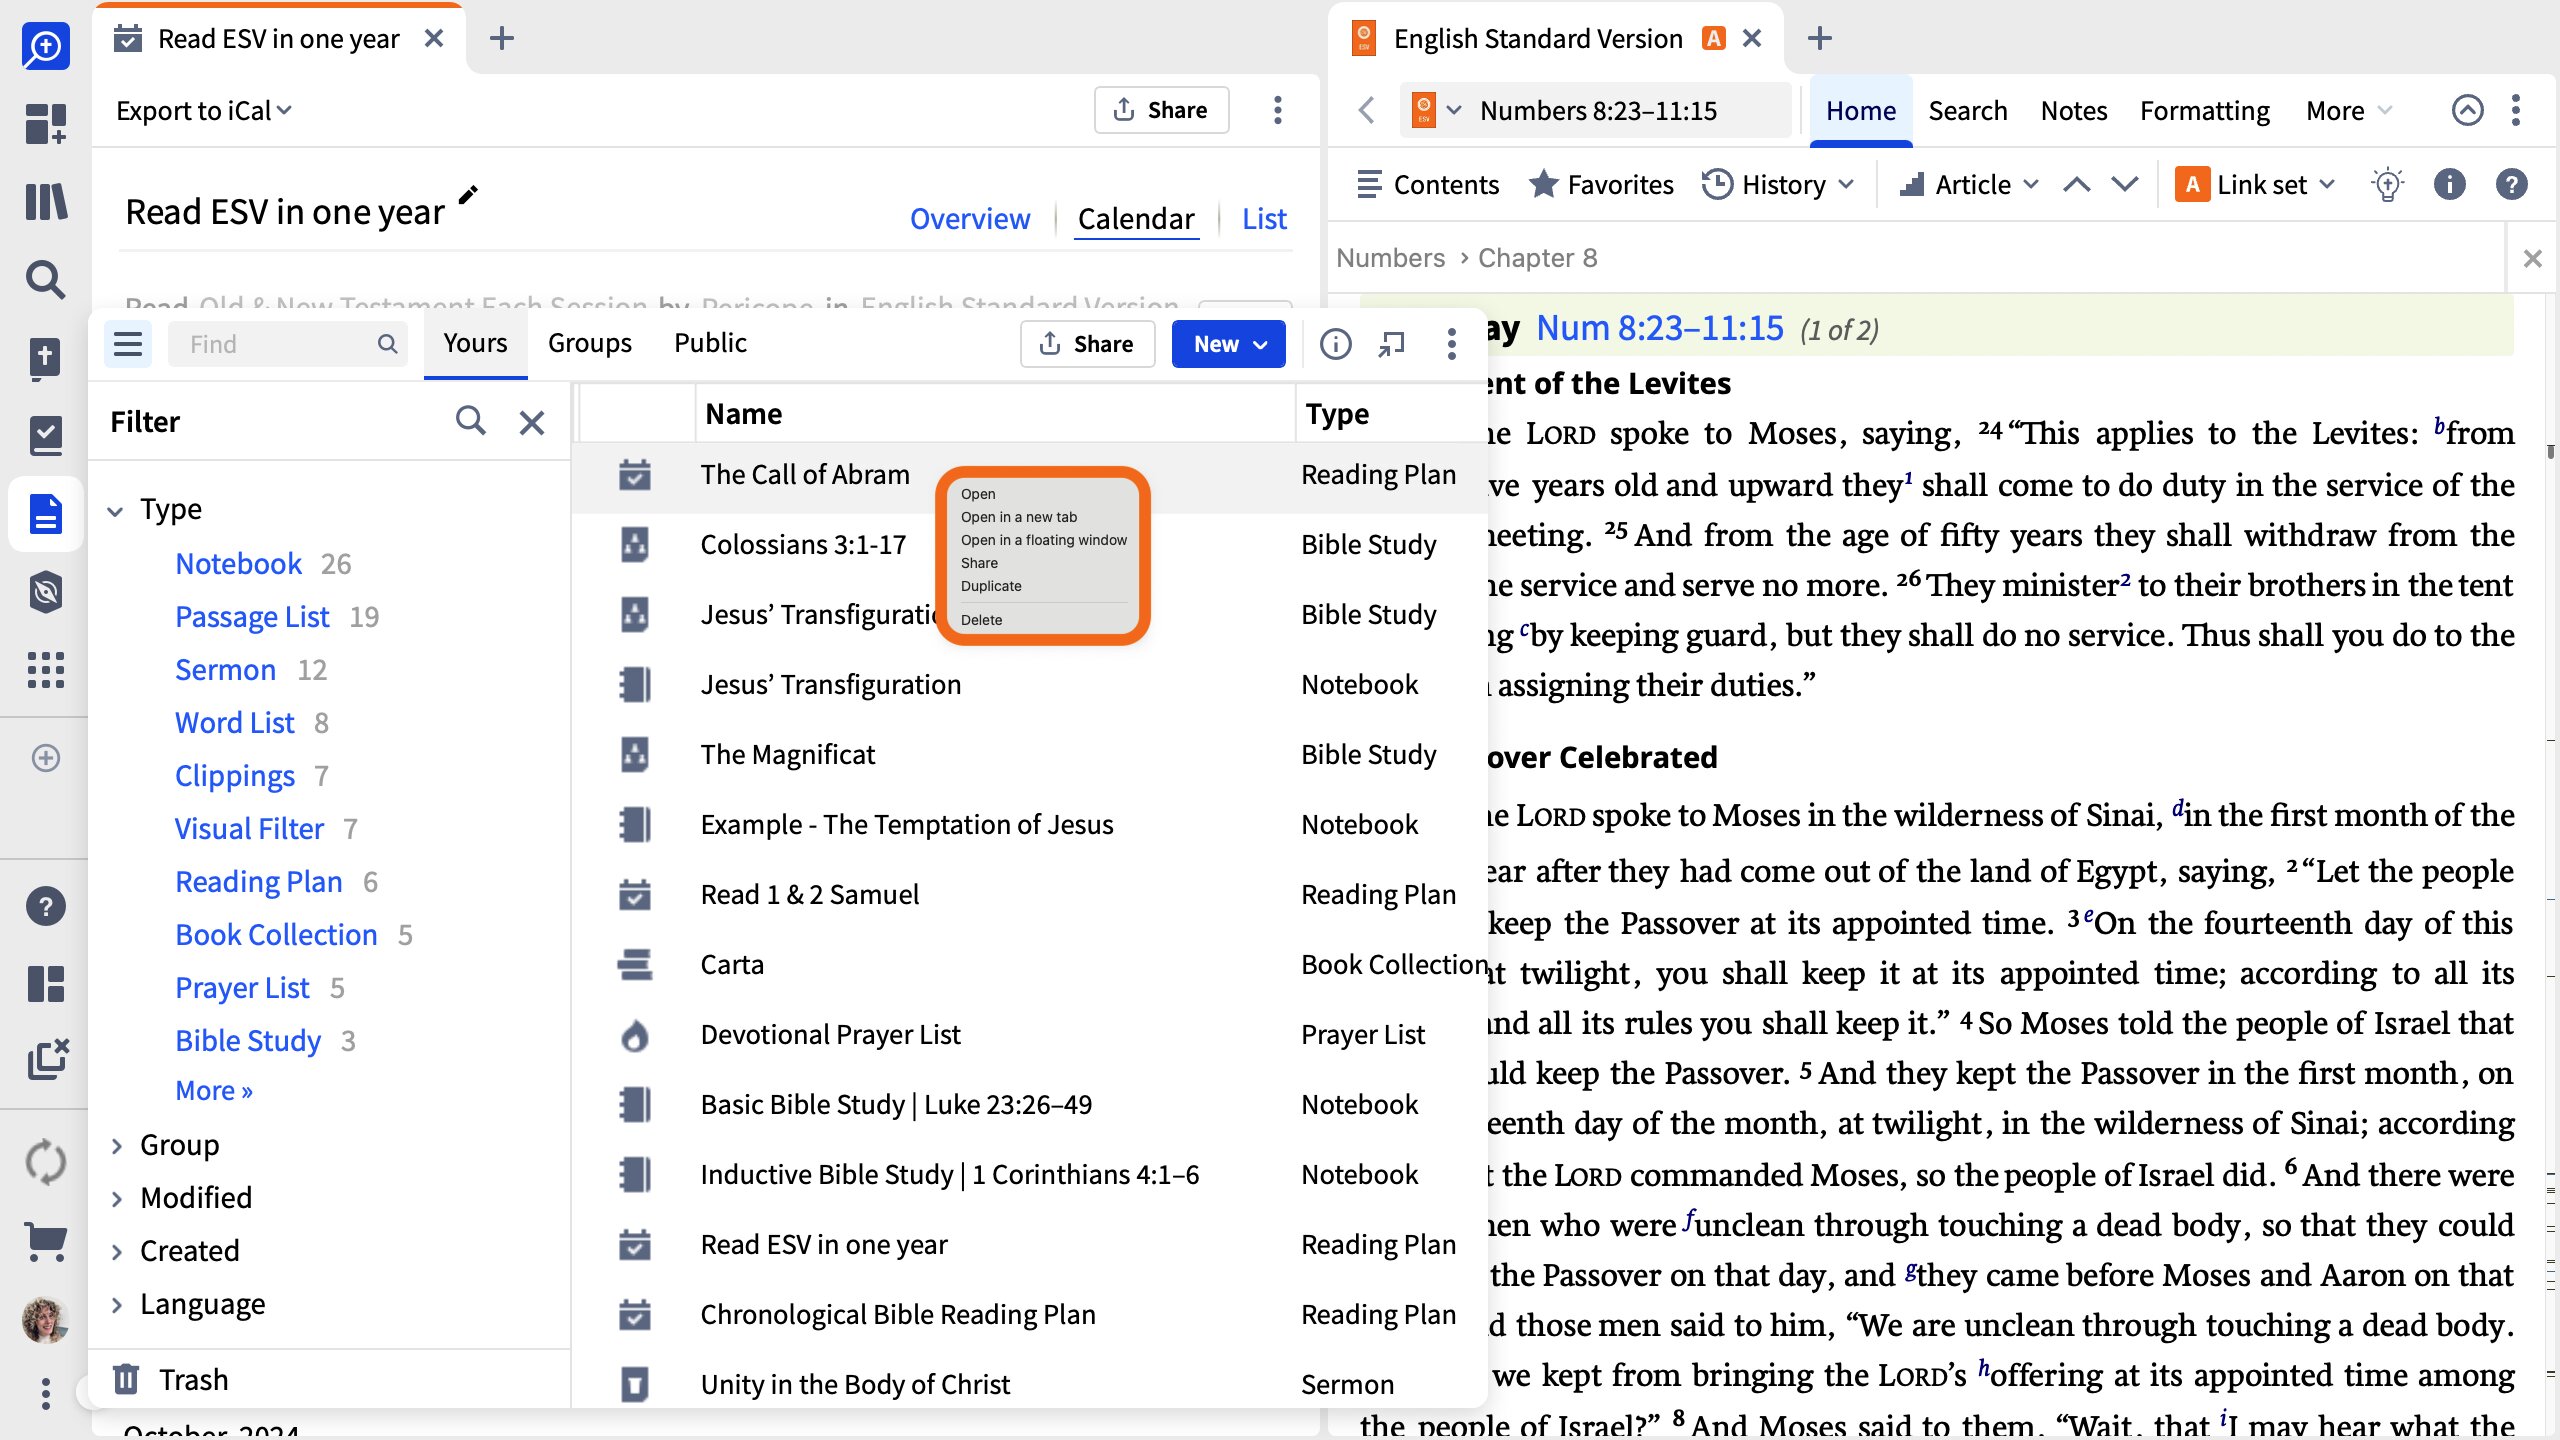
Task: Open Documents in floating window icon
Action: 1391,344
